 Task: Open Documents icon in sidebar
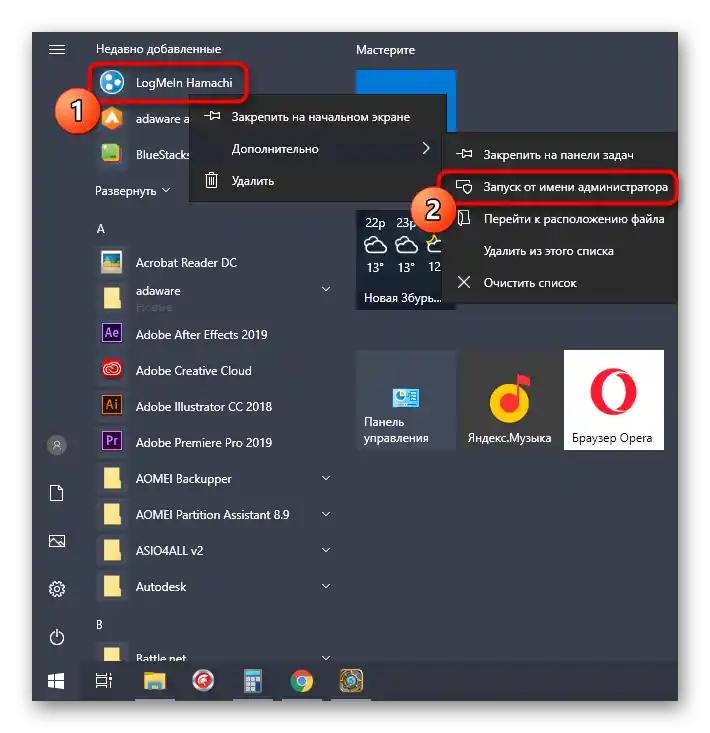tap(57, 493)
